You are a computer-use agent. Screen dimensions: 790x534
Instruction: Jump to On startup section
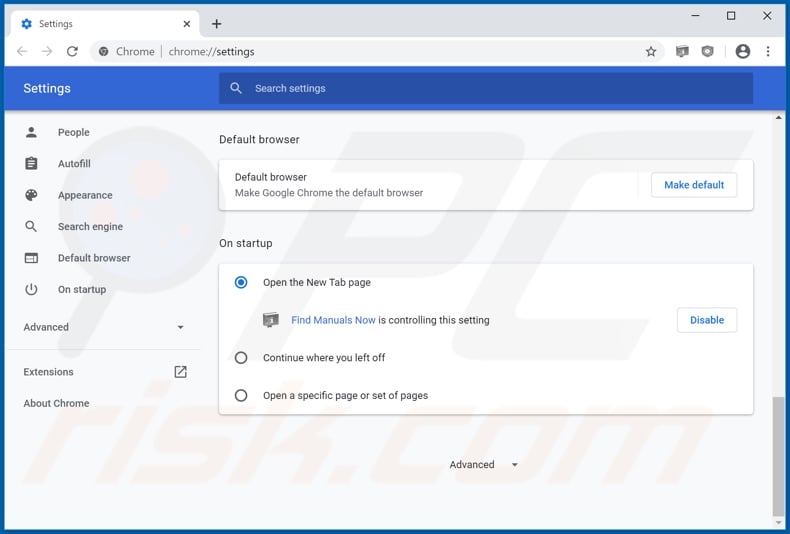(82, 289)
